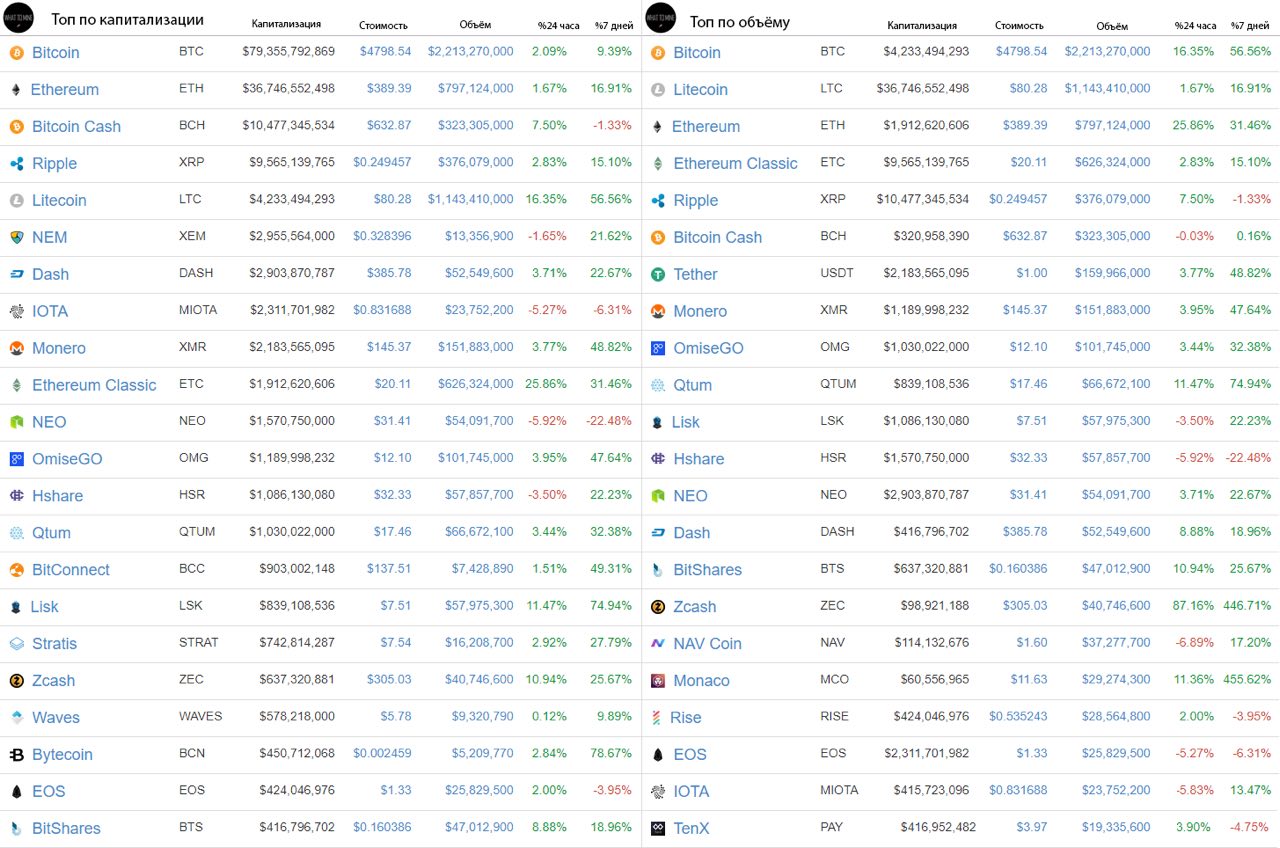
Task: Click IOTA icon in Топ по капитализации table
Action: [16, 311]
